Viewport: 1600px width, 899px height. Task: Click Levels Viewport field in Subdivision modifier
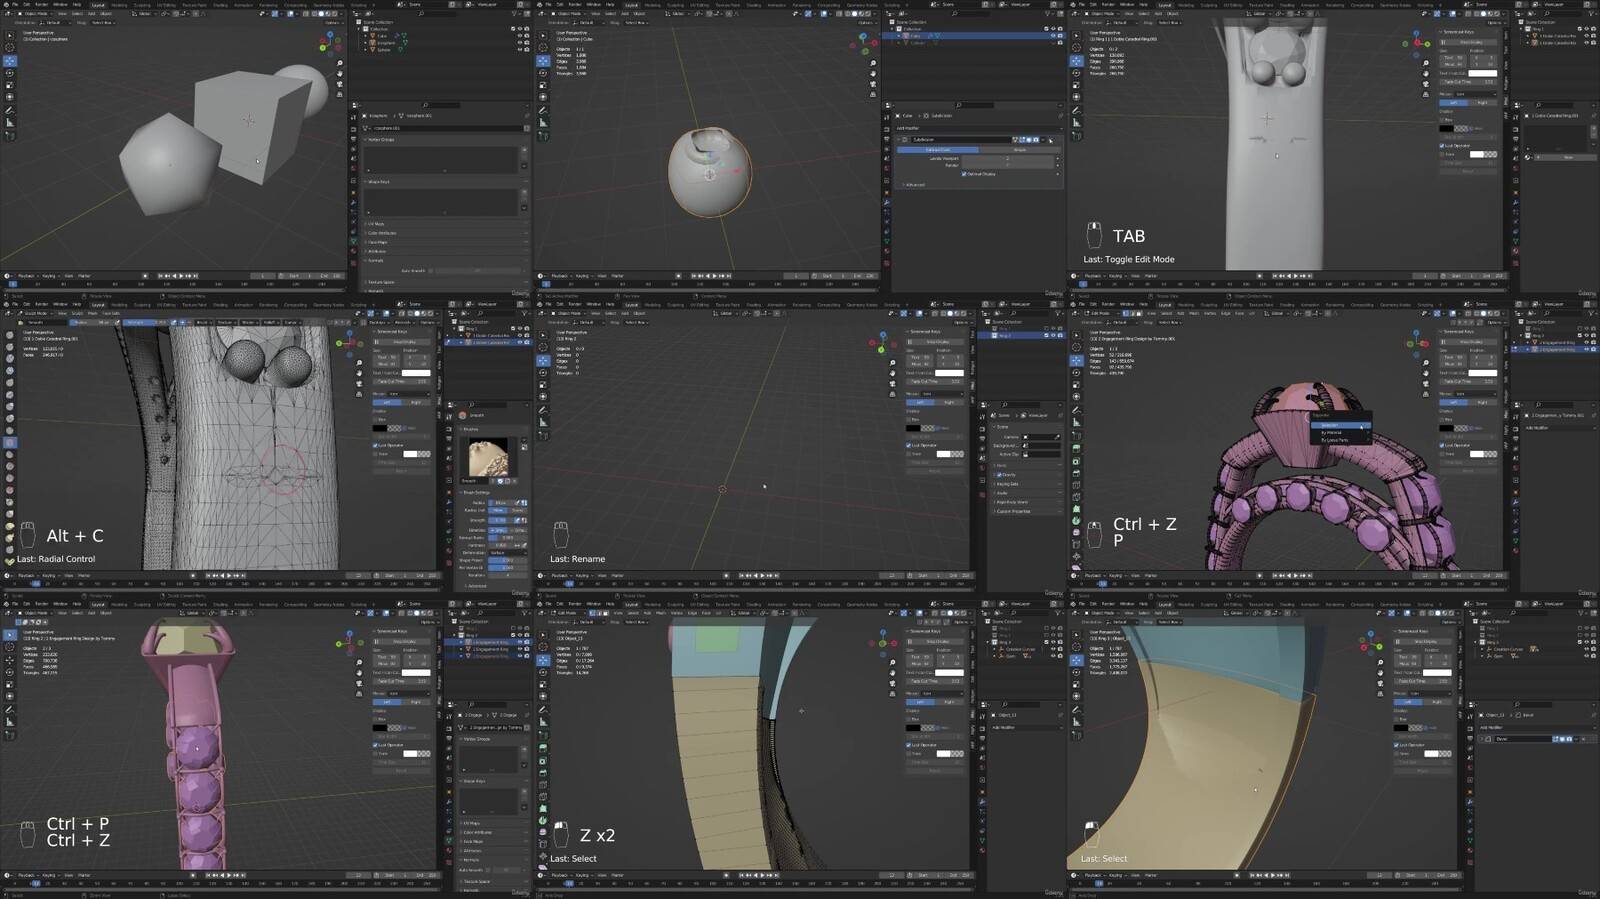click(1008, 158)
